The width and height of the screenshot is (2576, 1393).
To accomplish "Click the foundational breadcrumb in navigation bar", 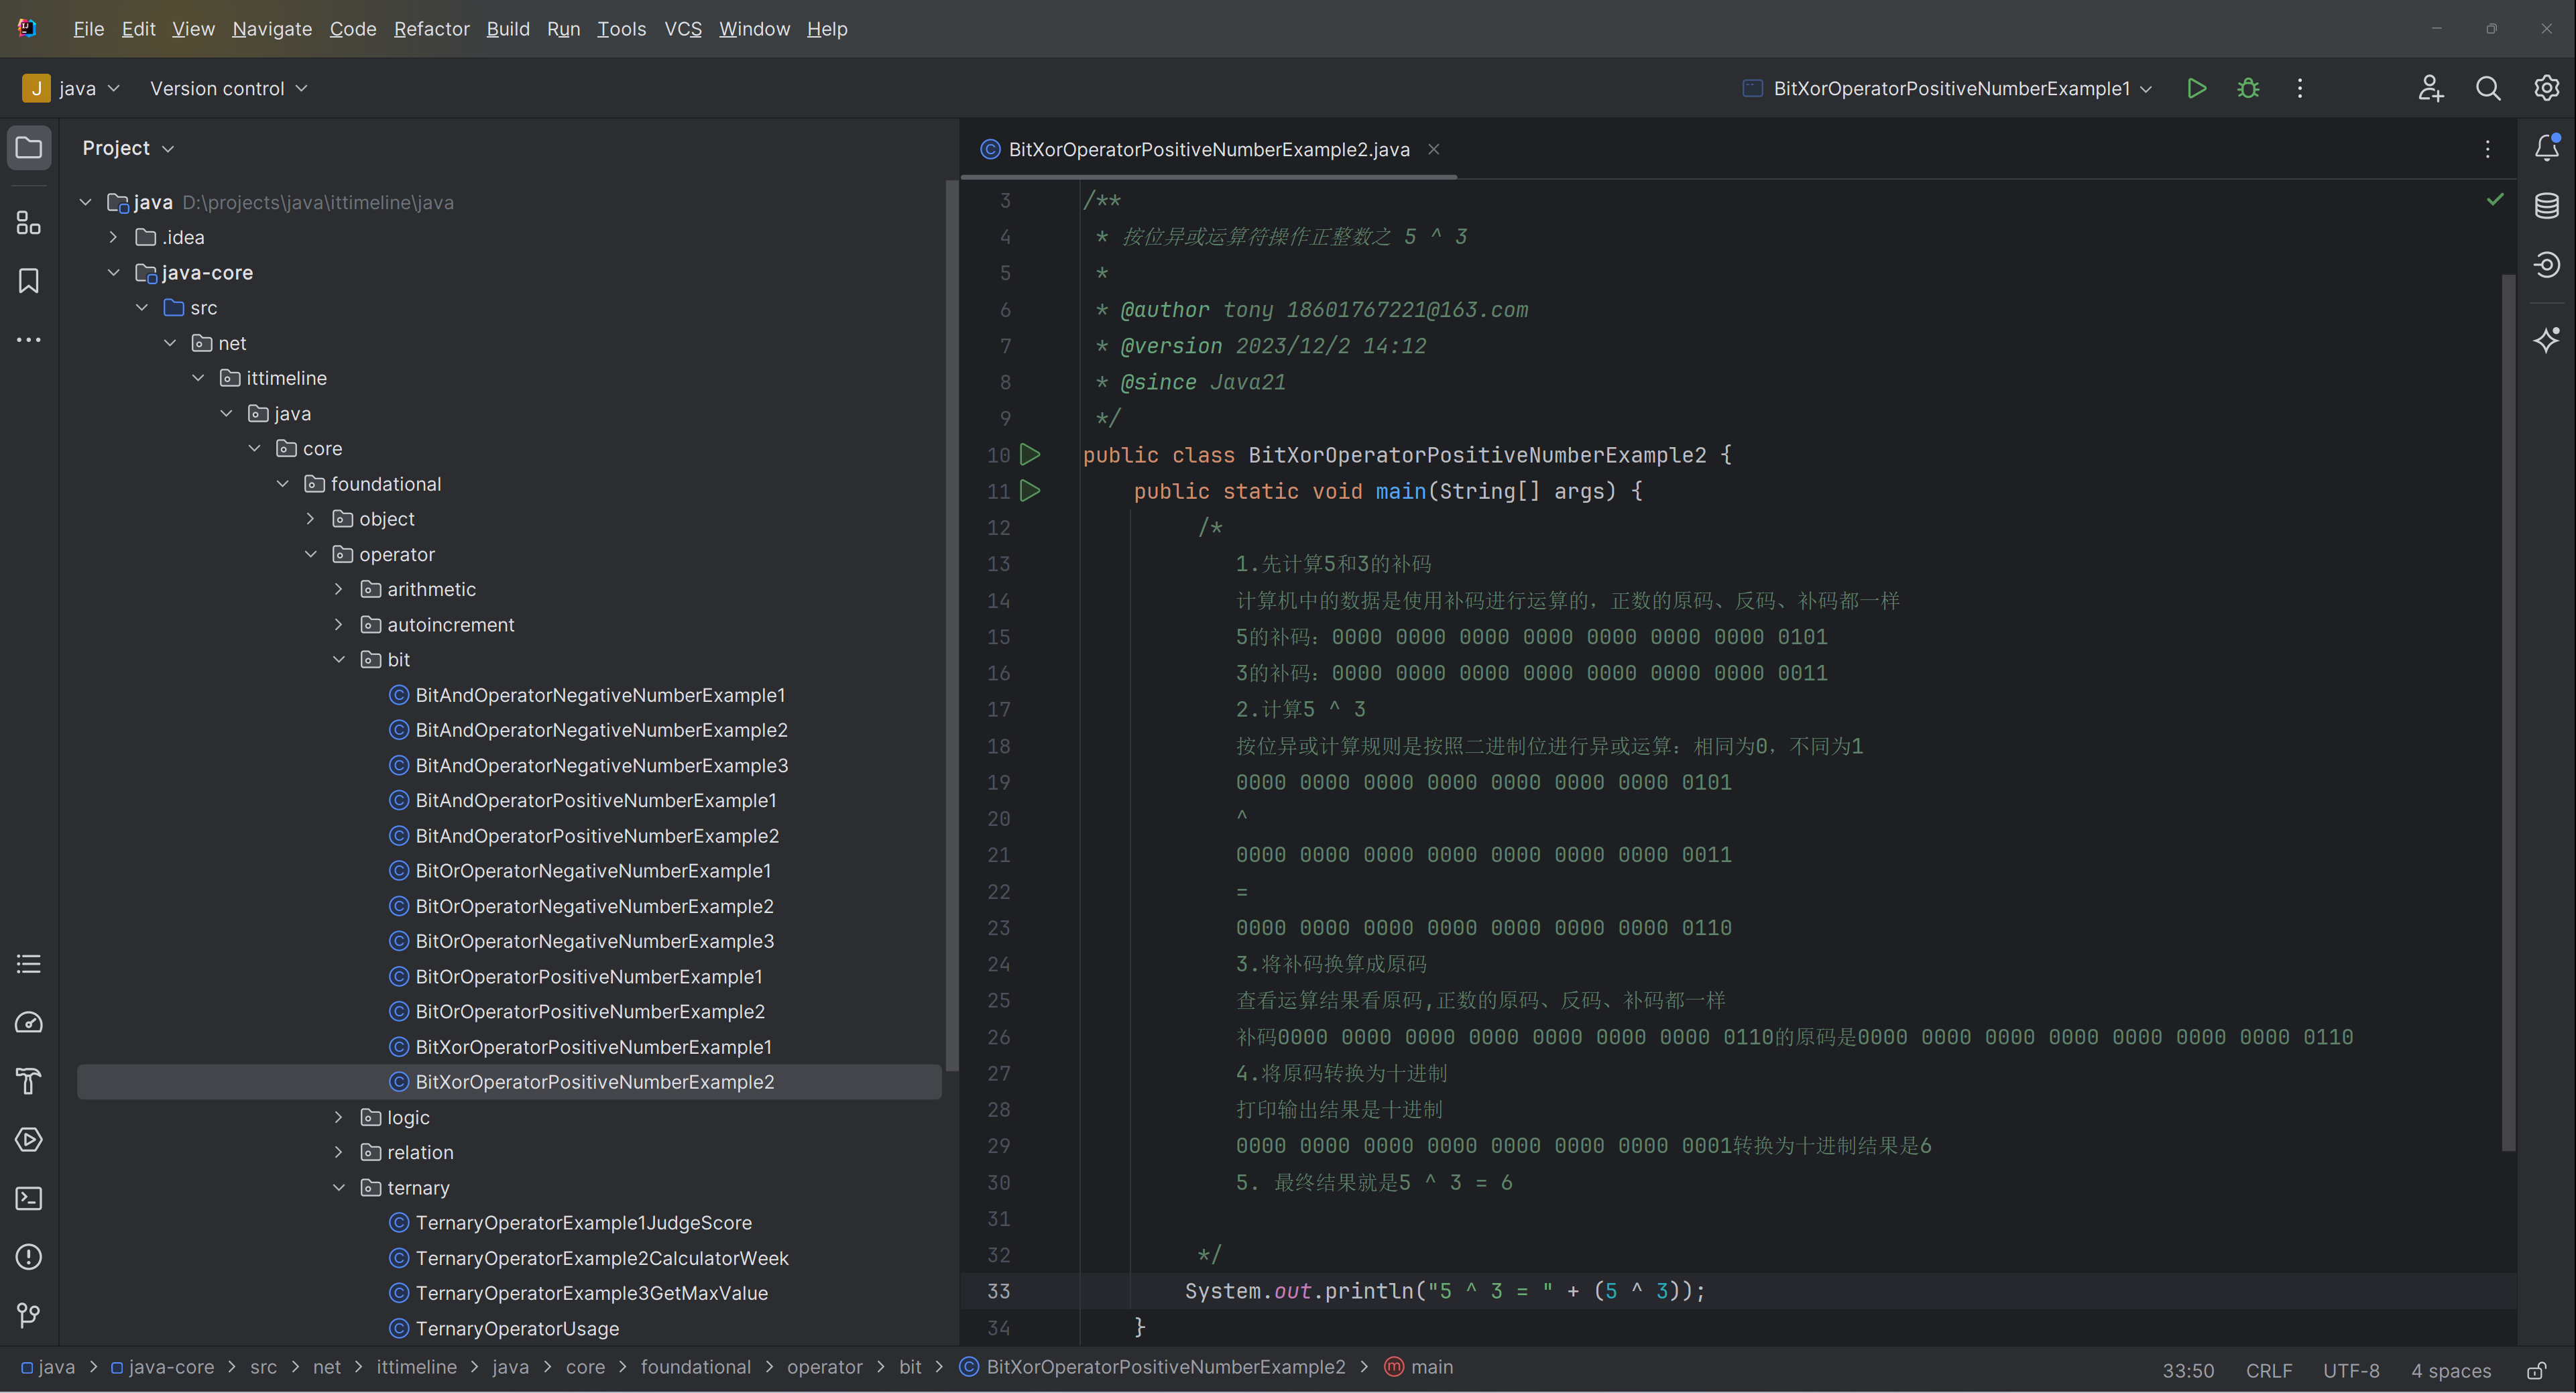I will [695, 1367].
